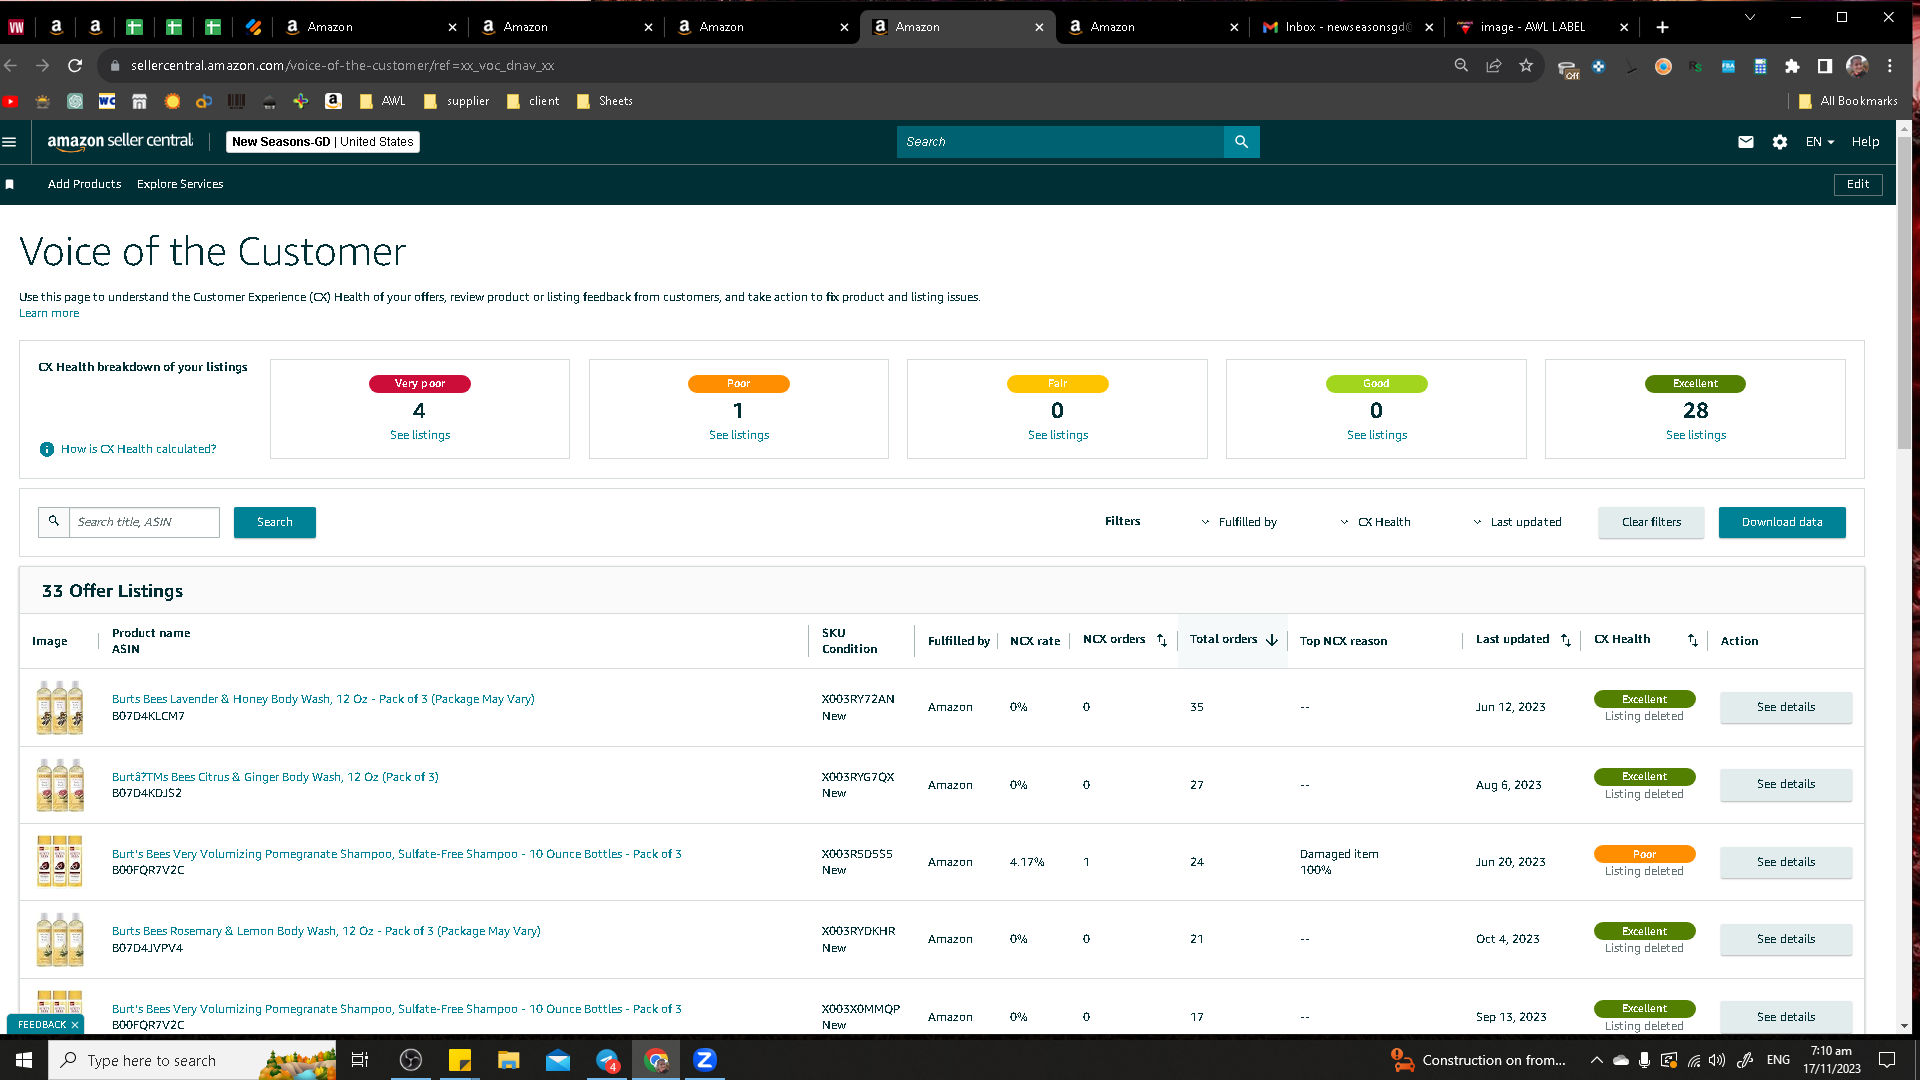This screenshot has height=1080, width=1920.
Task: Click the header search magnifier button
Action: [1241, 142]
